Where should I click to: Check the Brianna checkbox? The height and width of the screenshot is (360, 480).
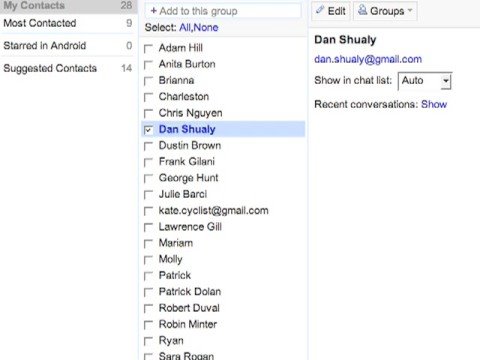point(148,81)
